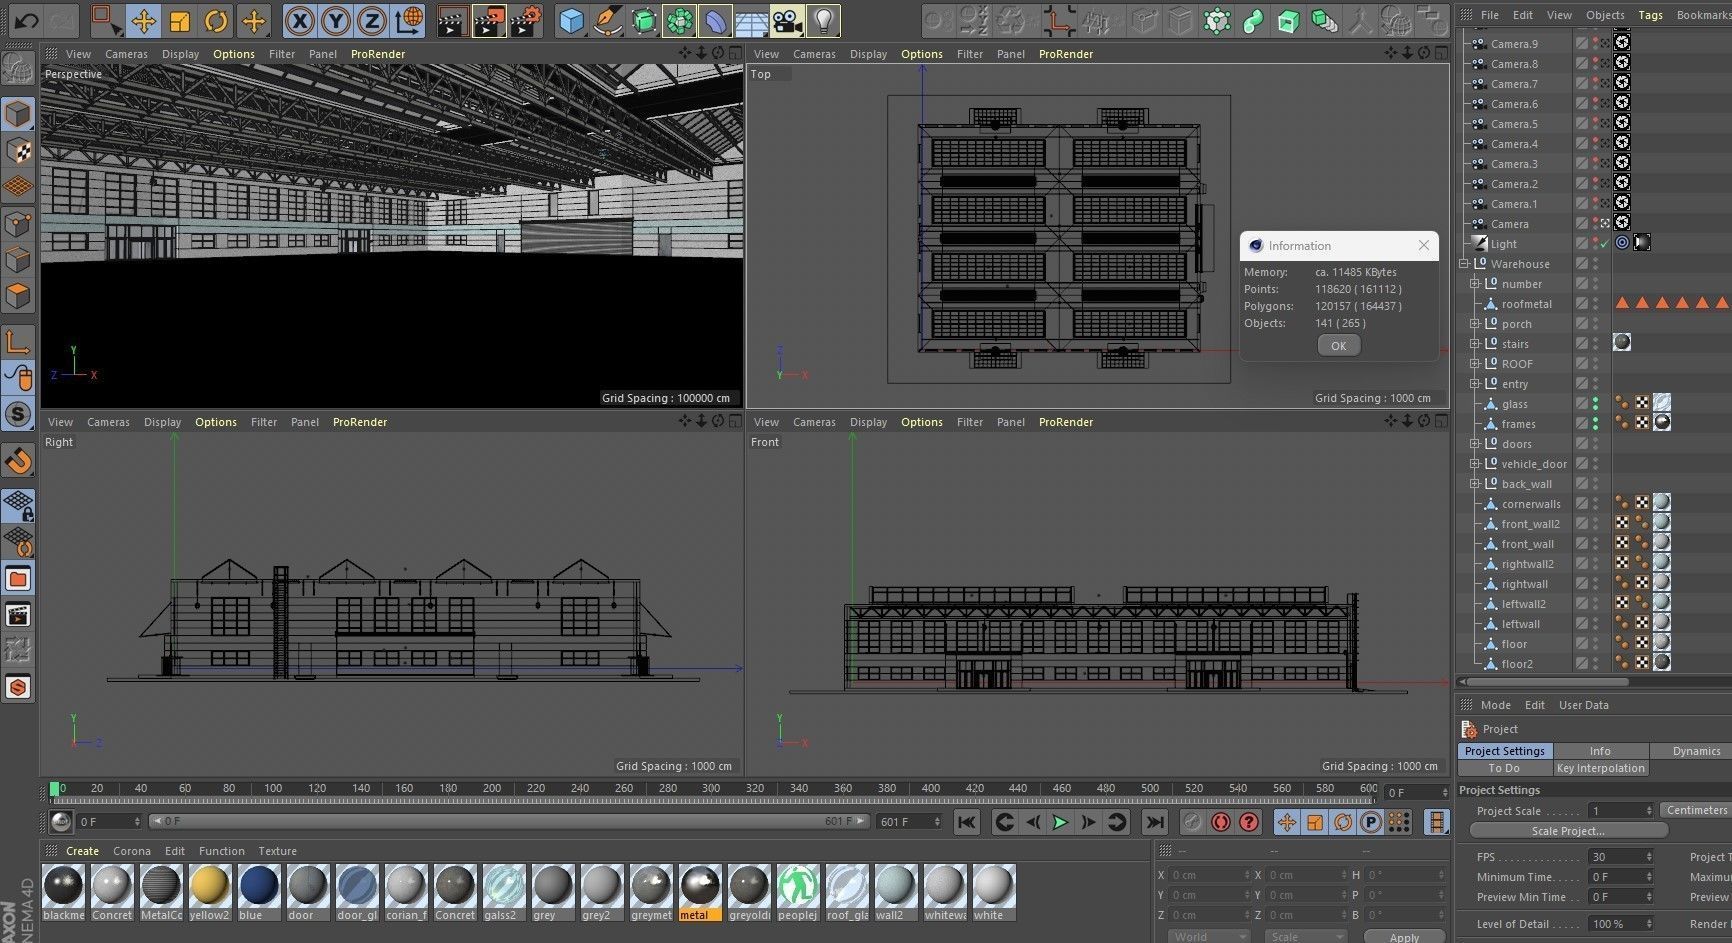1732x943 pixels.
Task: Toggle Parameter (P) keyframe recording
Action: click(1371, 822)
